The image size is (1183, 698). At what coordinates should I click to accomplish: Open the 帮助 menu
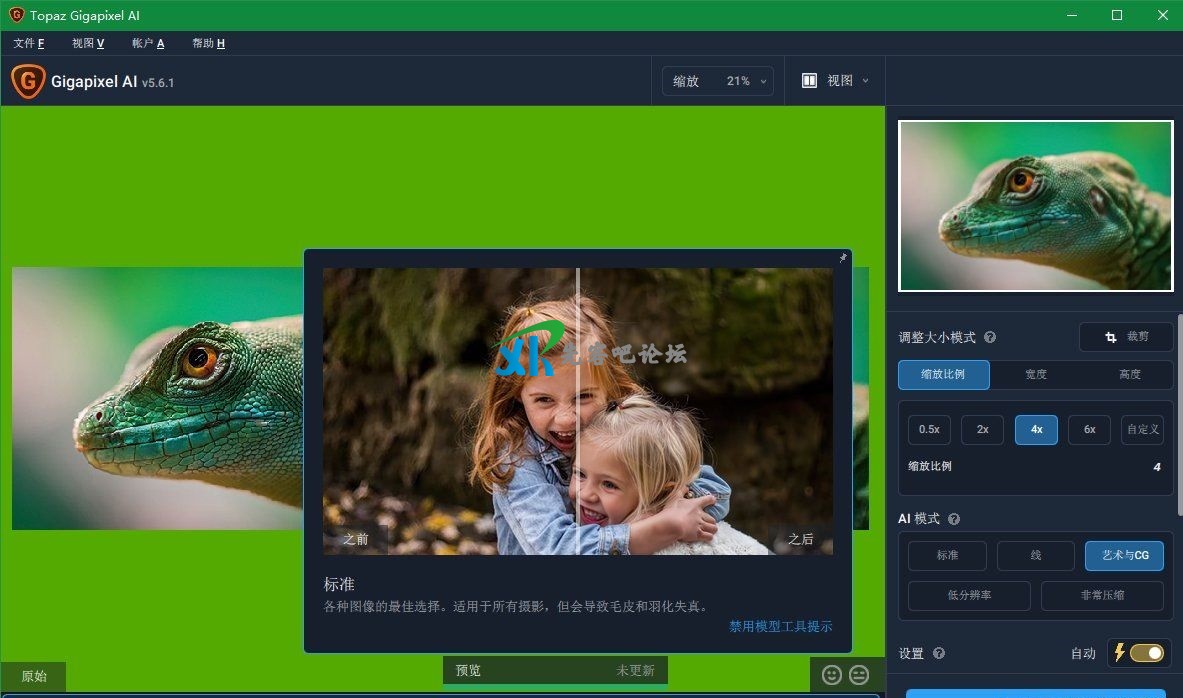(x=208, y=43)
